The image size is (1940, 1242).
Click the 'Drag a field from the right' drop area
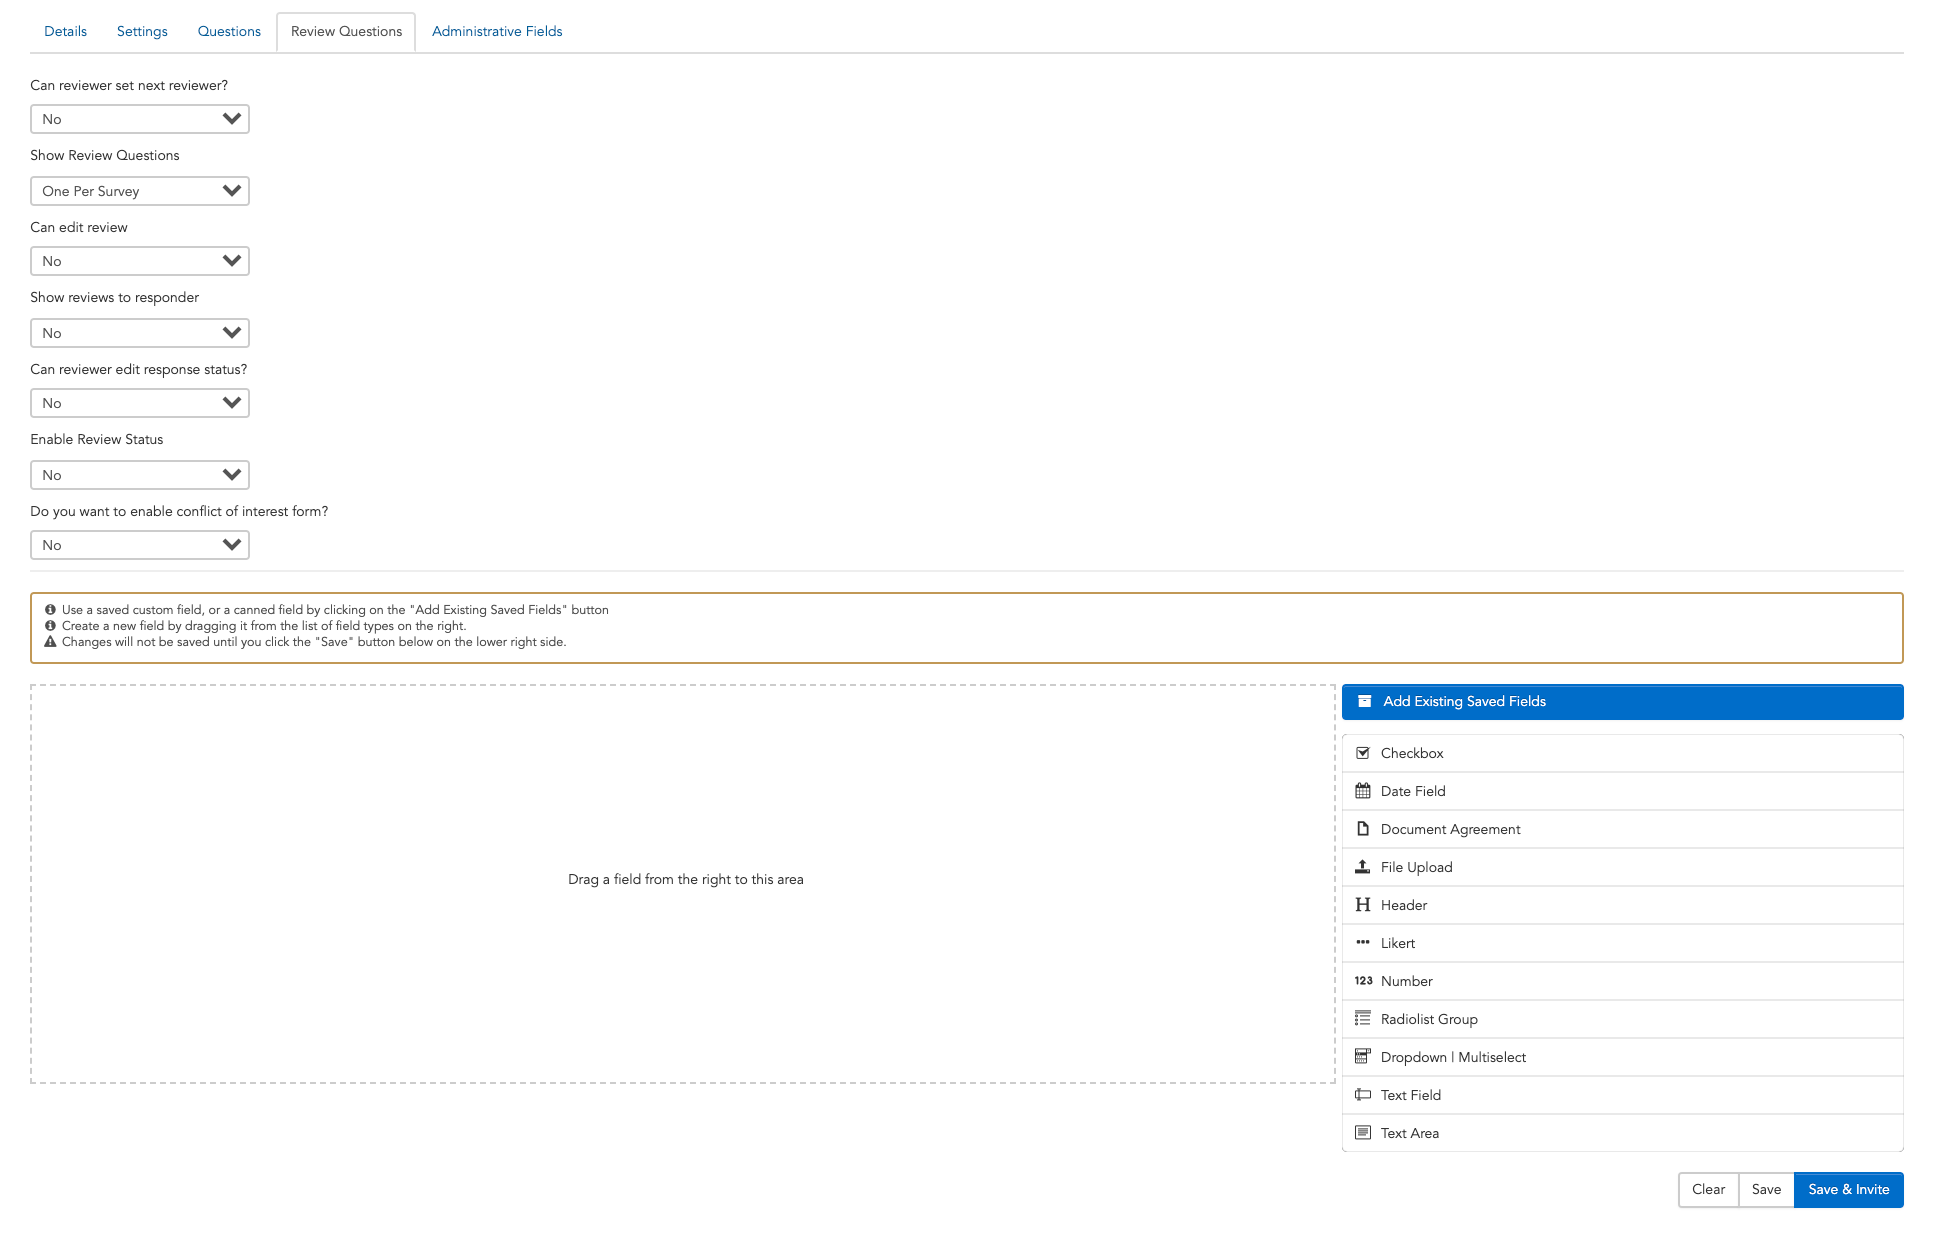pyautogui.click(x=683, y=884)
